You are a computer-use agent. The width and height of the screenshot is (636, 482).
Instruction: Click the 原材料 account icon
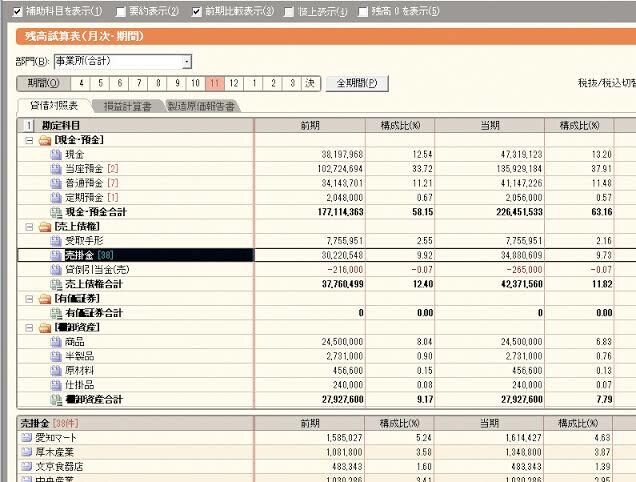[x=56, y=371]
